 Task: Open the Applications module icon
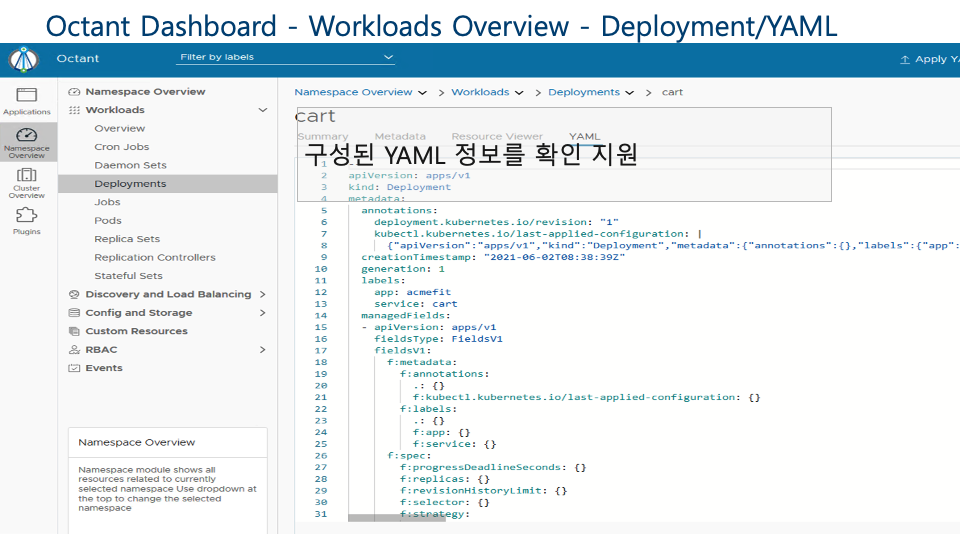pyautogui.click(x=26, y=95)
